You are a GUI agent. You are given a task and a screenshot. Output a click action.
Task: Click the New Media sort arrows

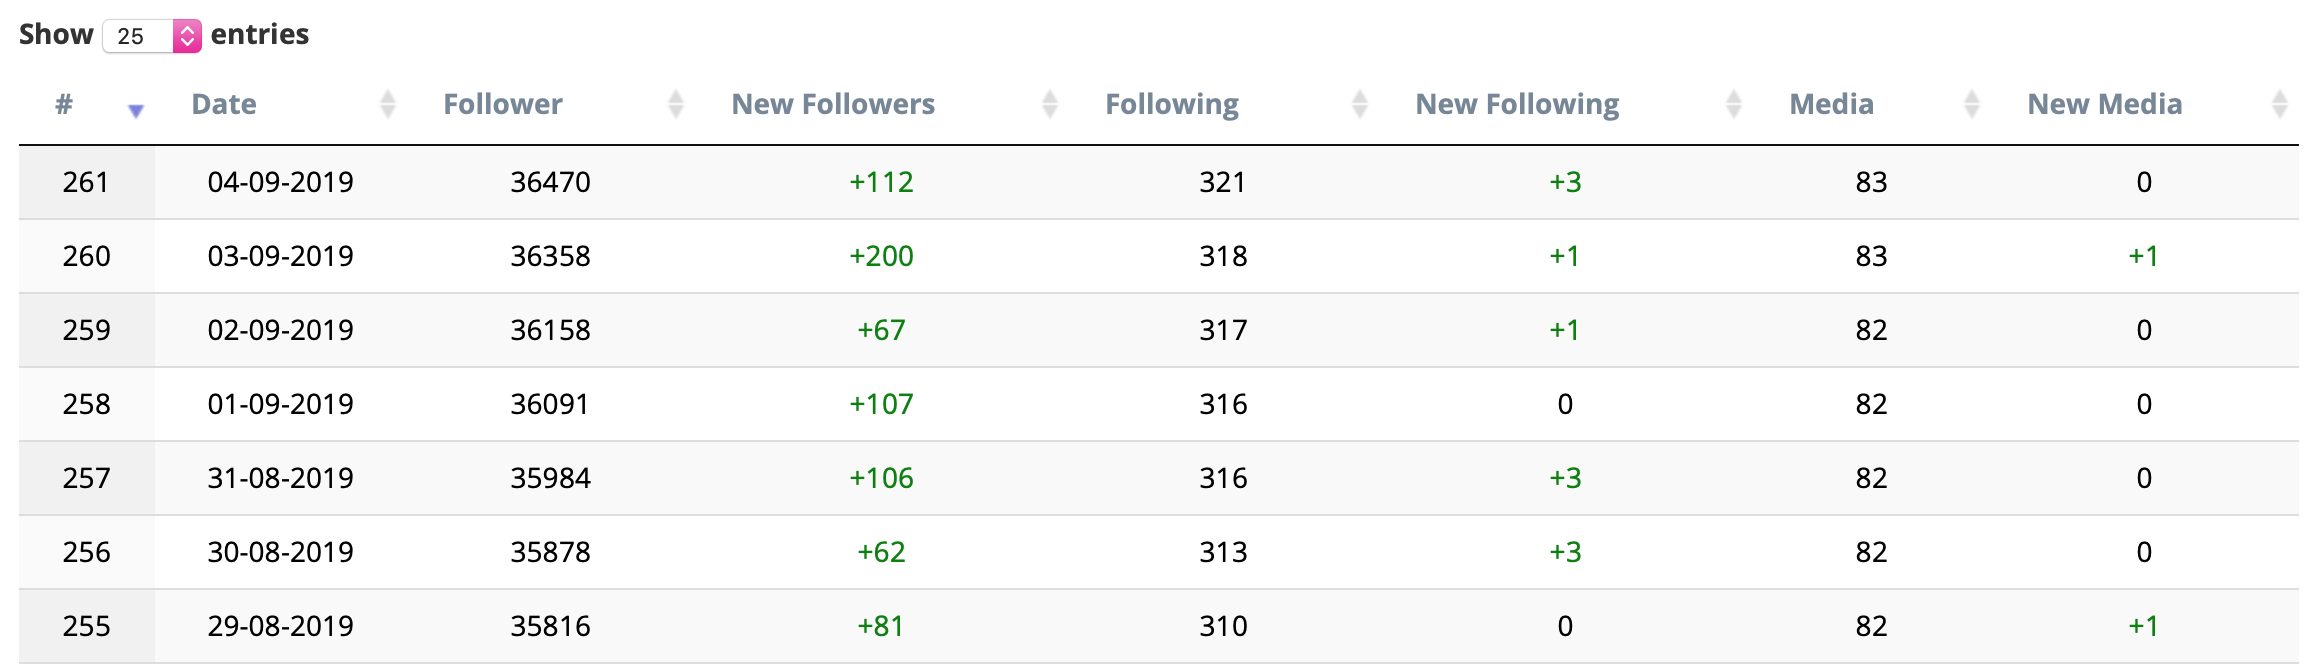[x=2280, y=104]
